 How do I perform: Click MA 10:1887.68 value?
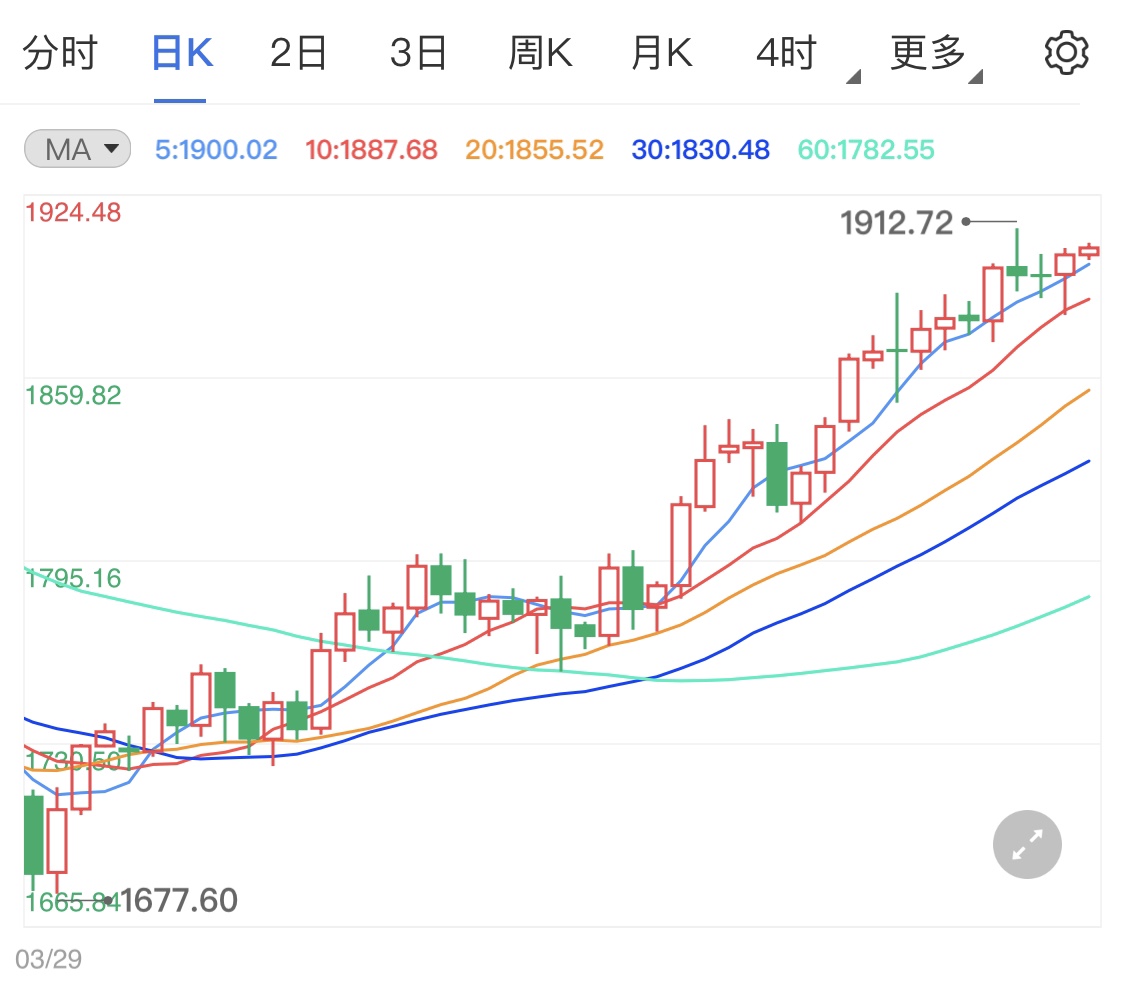(x=371, y=150)
